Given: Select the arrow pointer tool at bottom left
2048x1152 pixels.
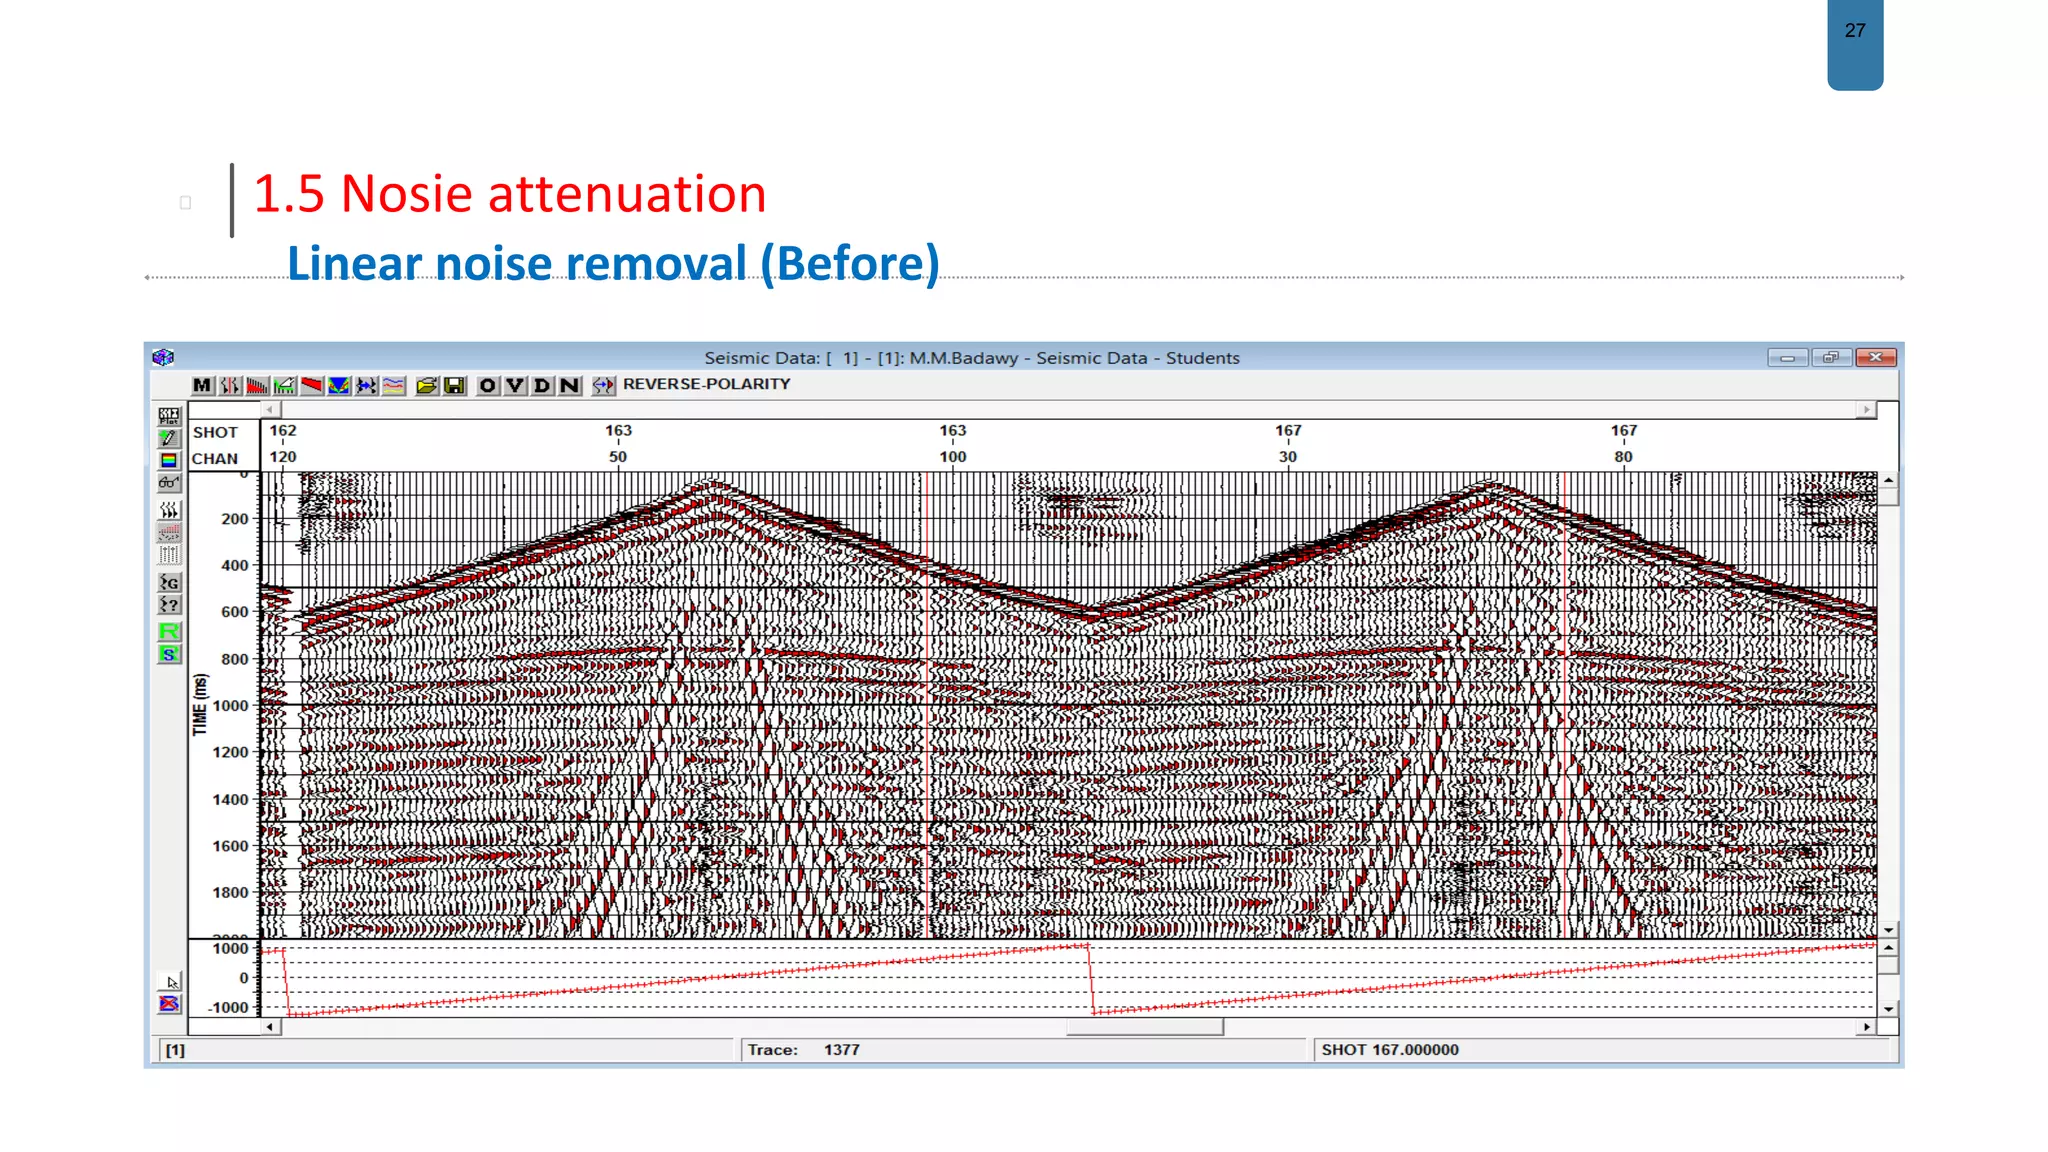Looking at the screenshot, I should point(170,982).
